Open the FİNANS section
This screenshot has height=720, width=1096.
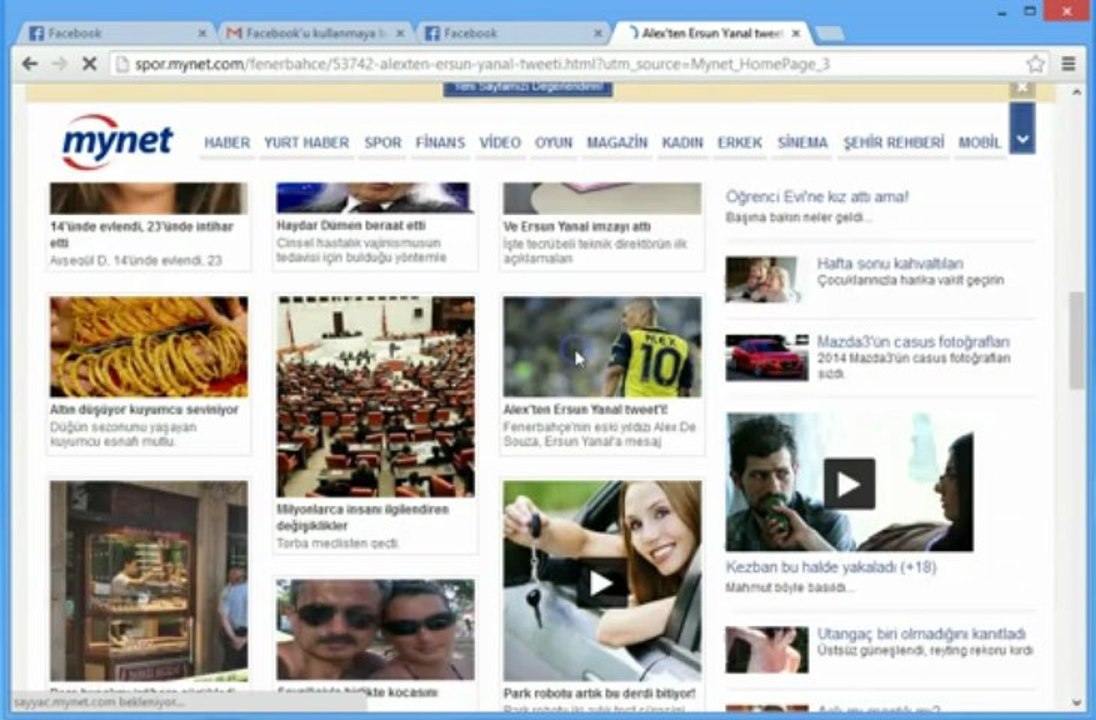point(440,143)
